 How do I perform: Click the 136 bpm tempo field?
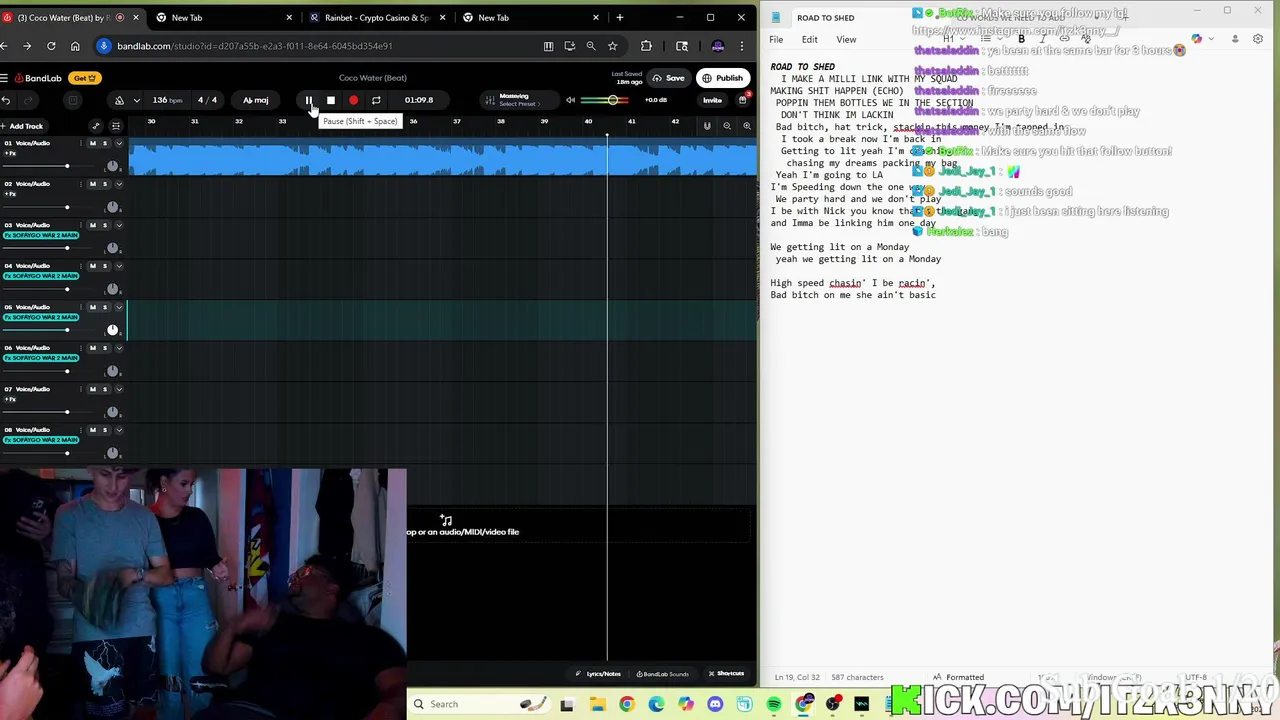167,100
